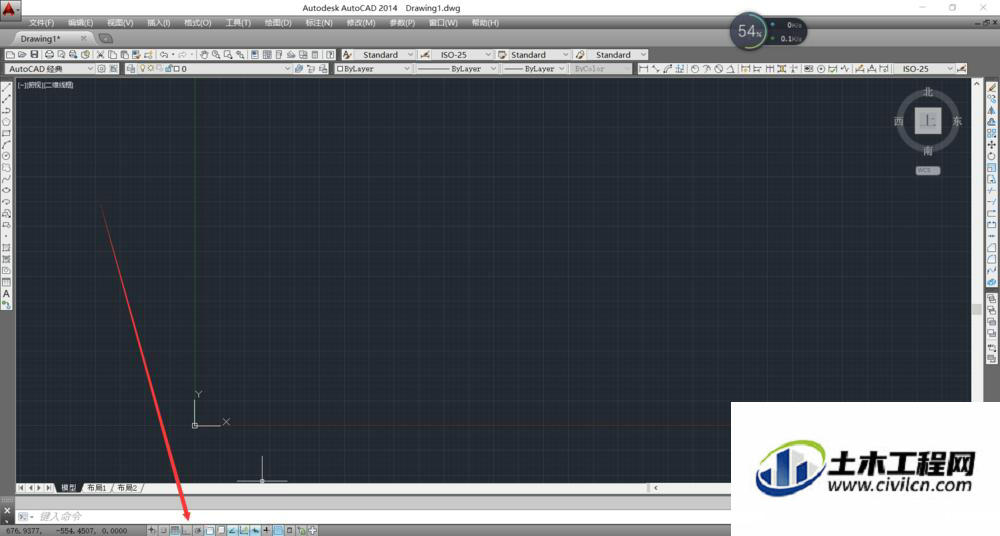Select the Move tool in modify toolbar

click(x=991, y=144)
